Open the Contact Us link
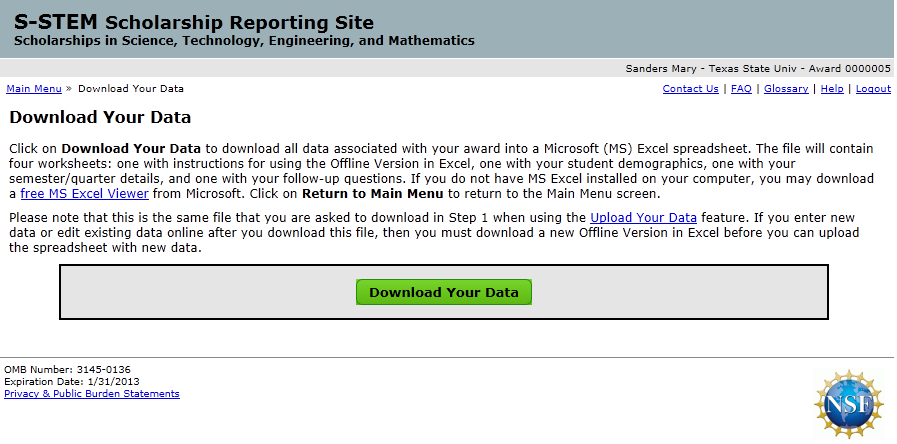897x444 pixels. point(690,89)
